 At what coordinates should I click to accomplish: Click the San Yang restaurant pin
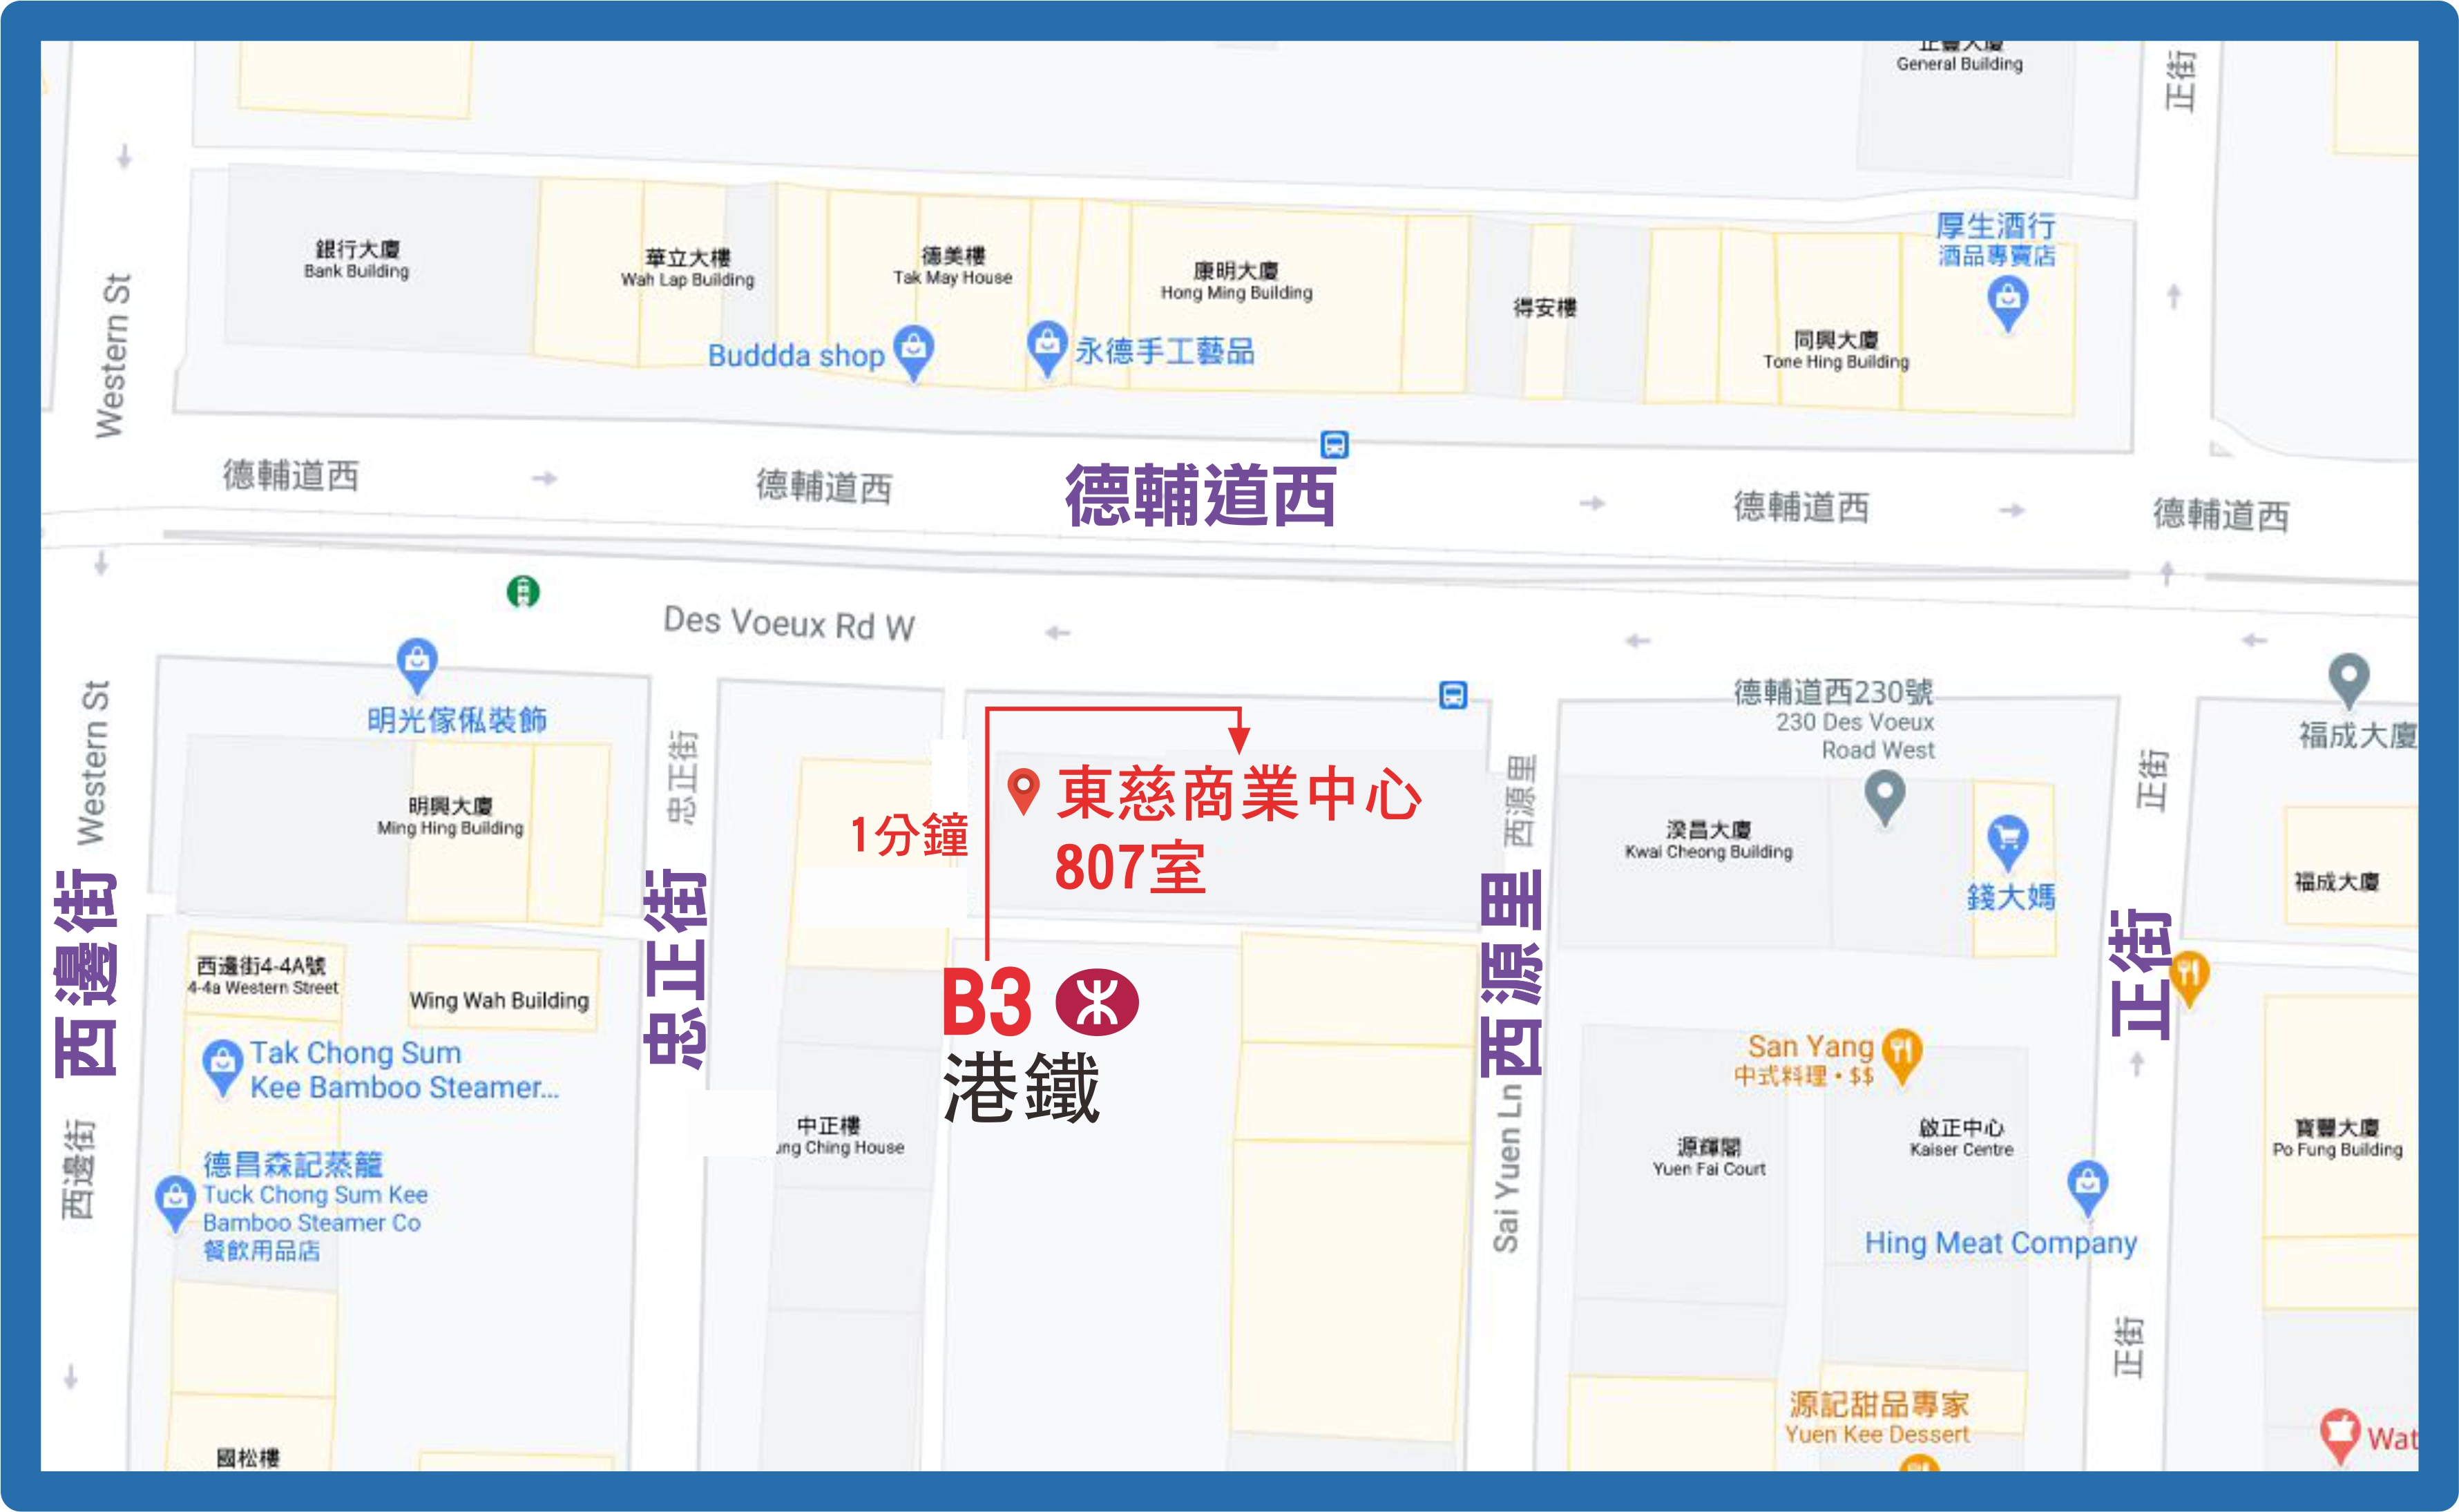[x=1902, y=1057]
